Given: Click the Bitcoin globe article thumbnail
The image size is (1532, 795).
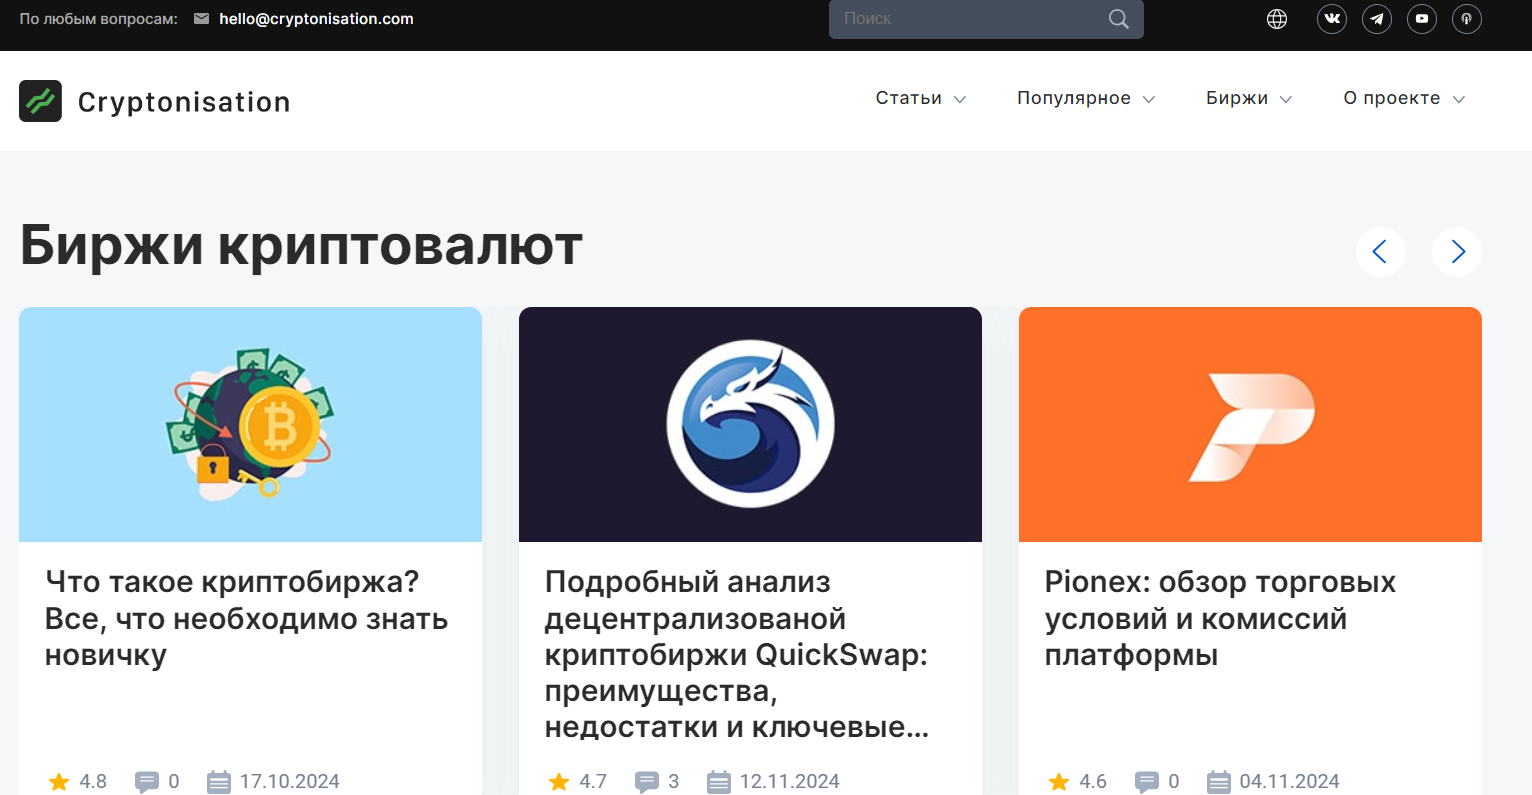Looking at the screenshot, I should tap(250, 424).
